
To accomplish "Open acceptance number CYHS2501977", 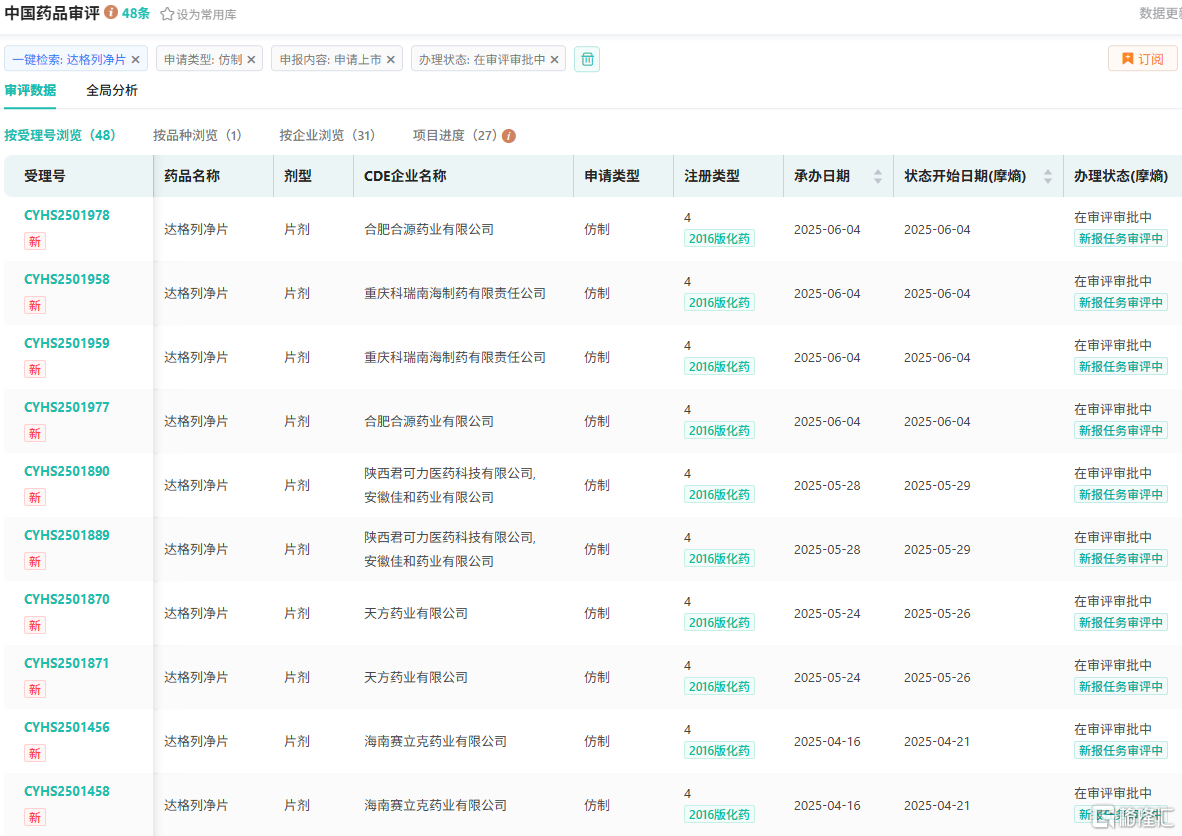I will pyautogui.click(x=67, y=408).
